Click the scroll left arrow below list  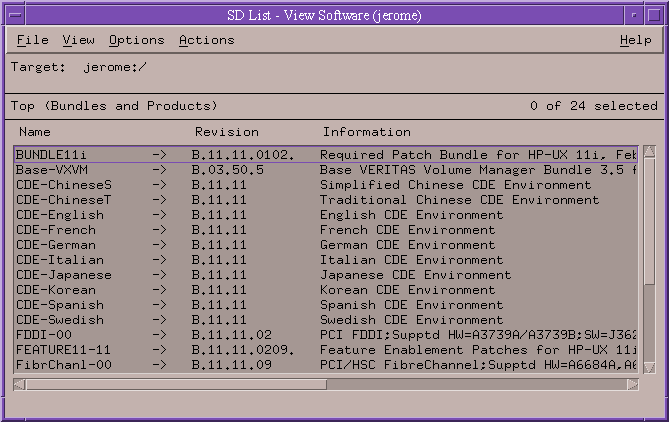click(19, 384)
